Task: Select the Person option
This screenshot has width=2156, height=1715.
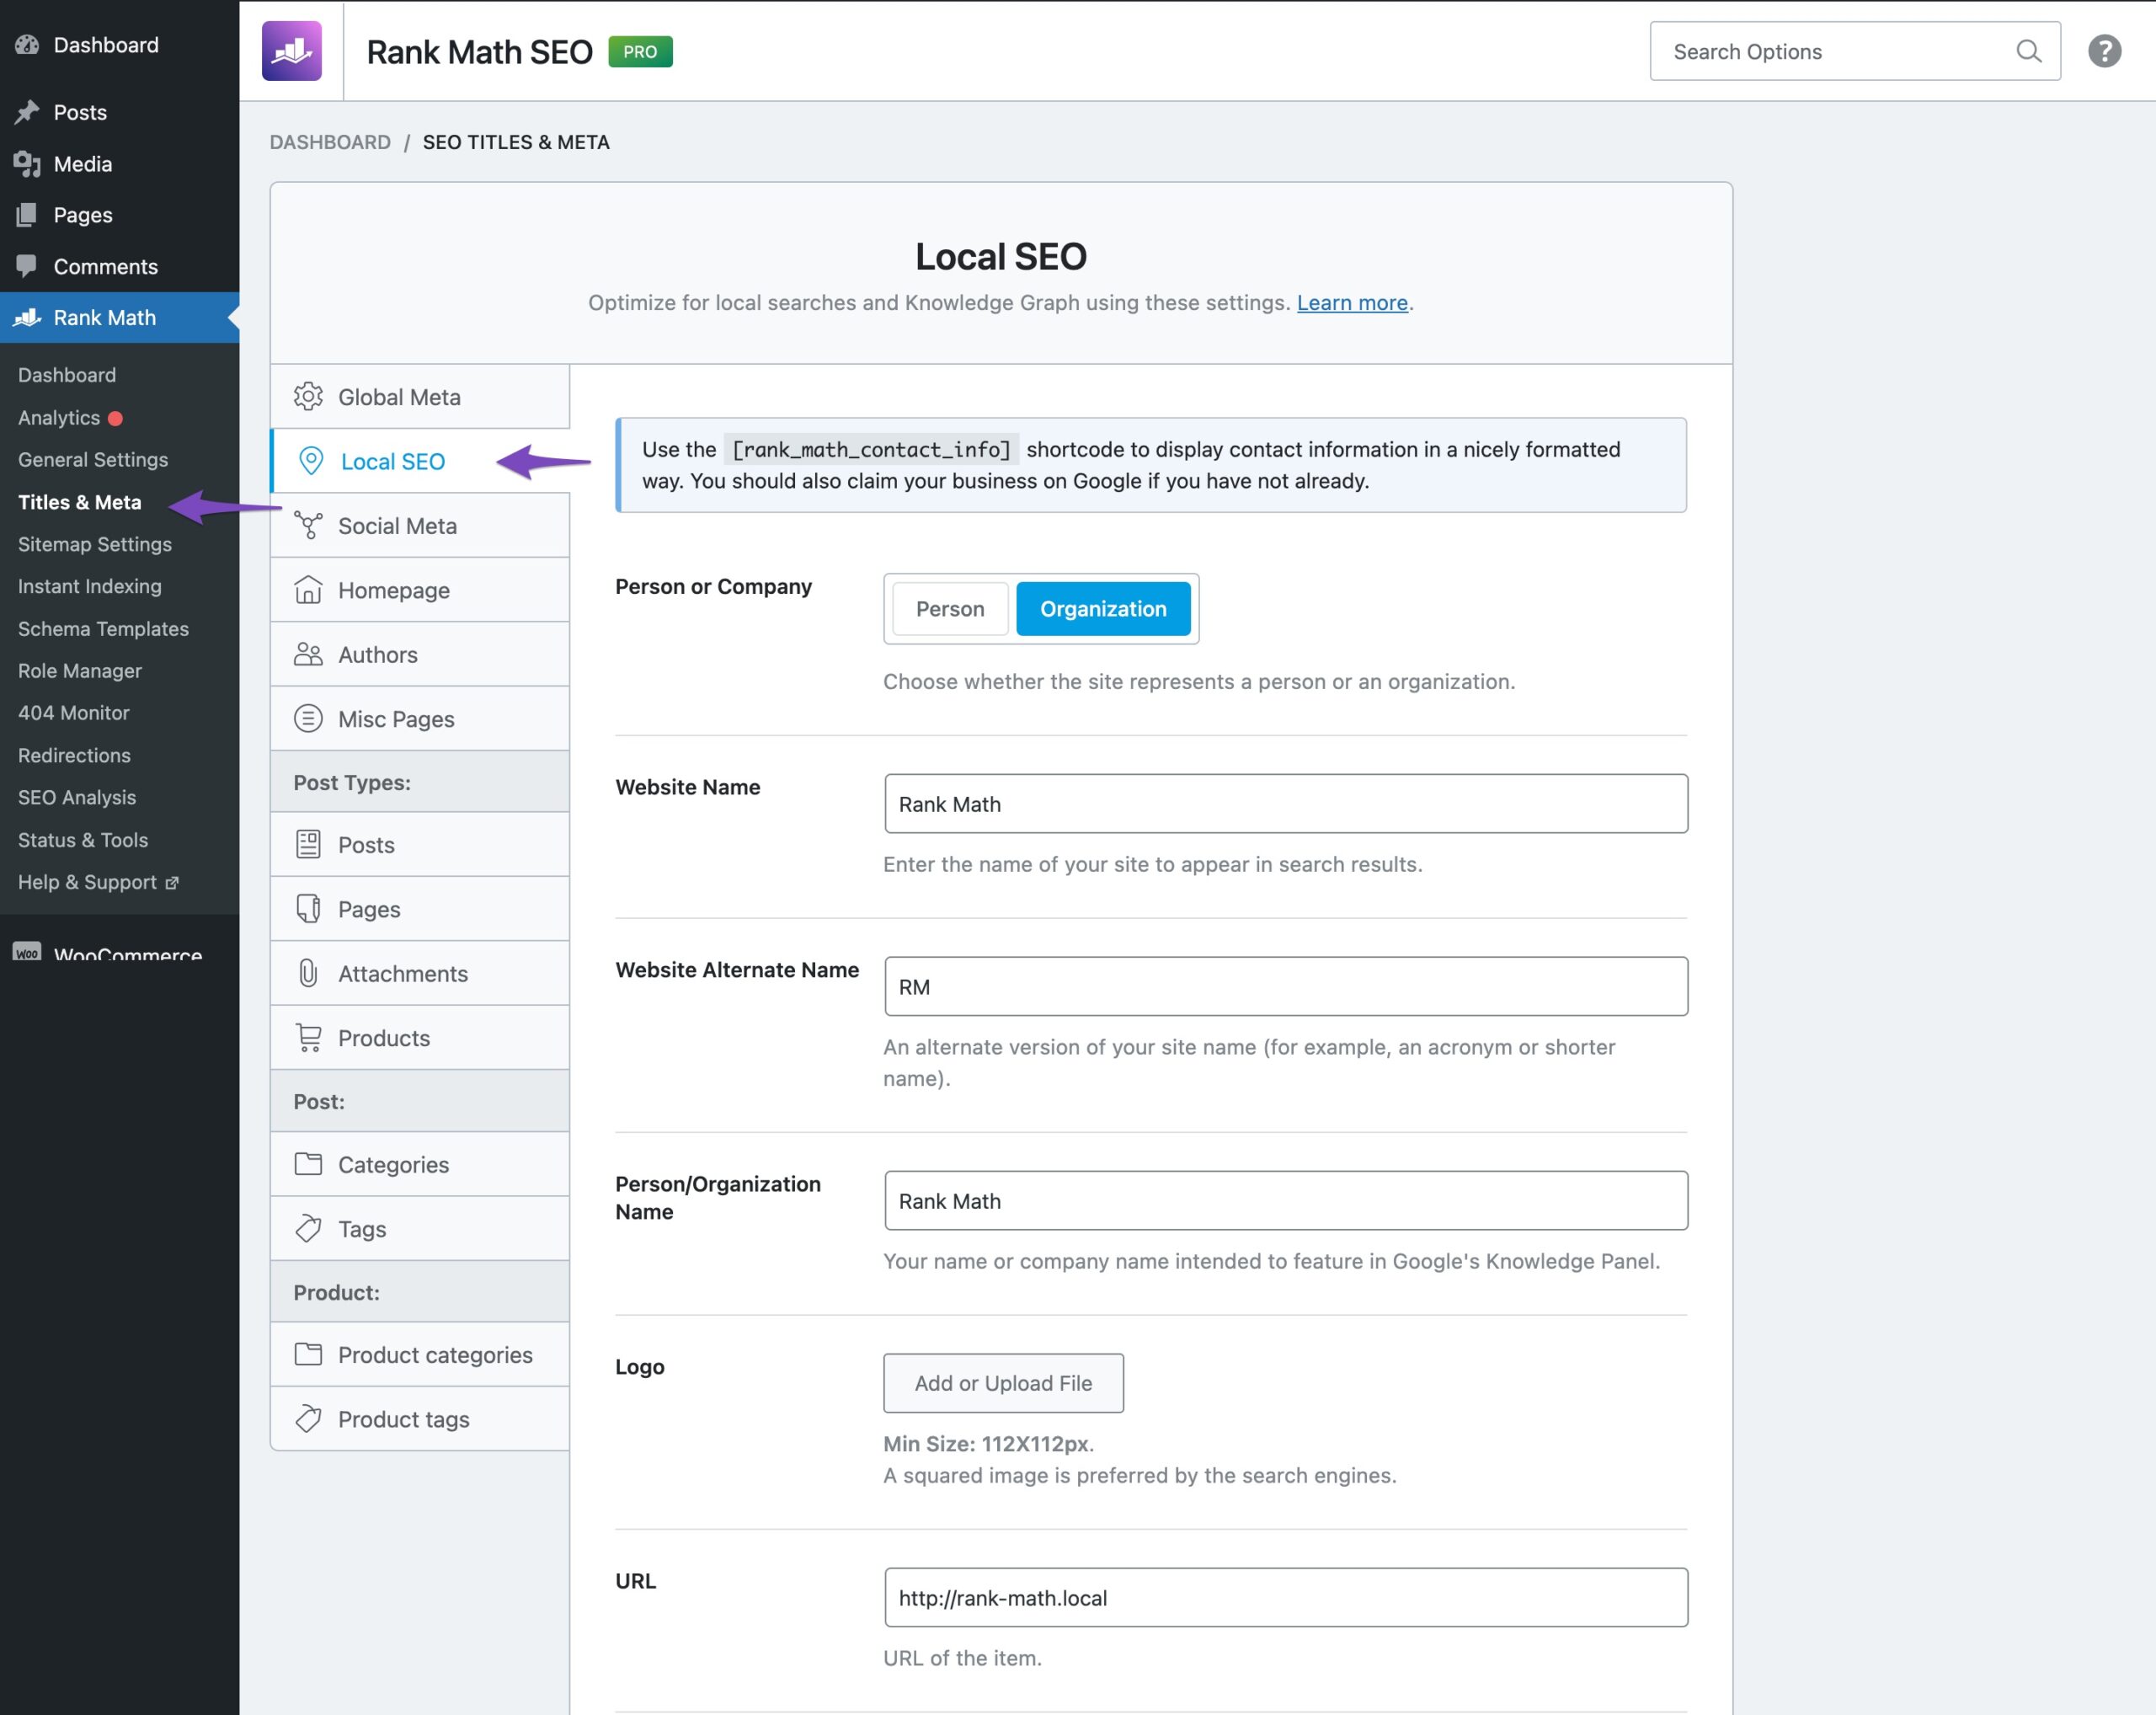Action: point(949,609)
